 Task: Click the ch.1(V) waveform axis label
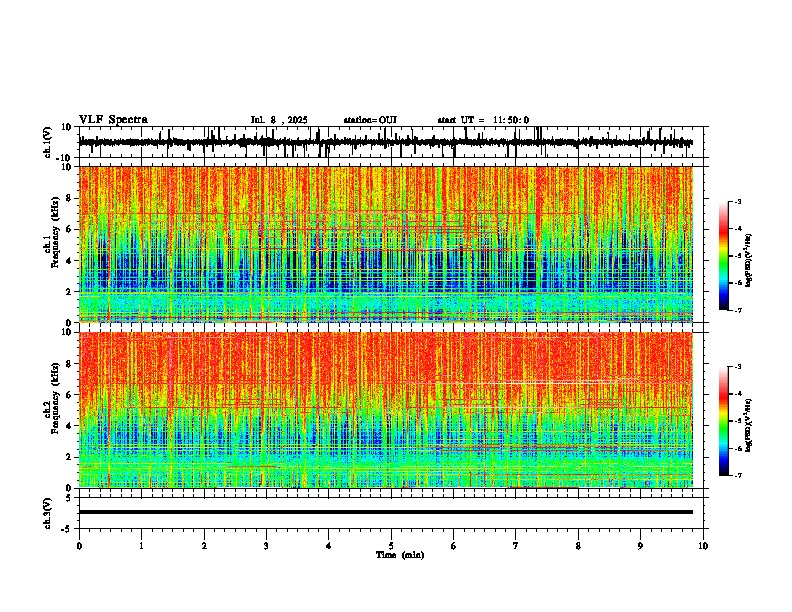[48, 142]
